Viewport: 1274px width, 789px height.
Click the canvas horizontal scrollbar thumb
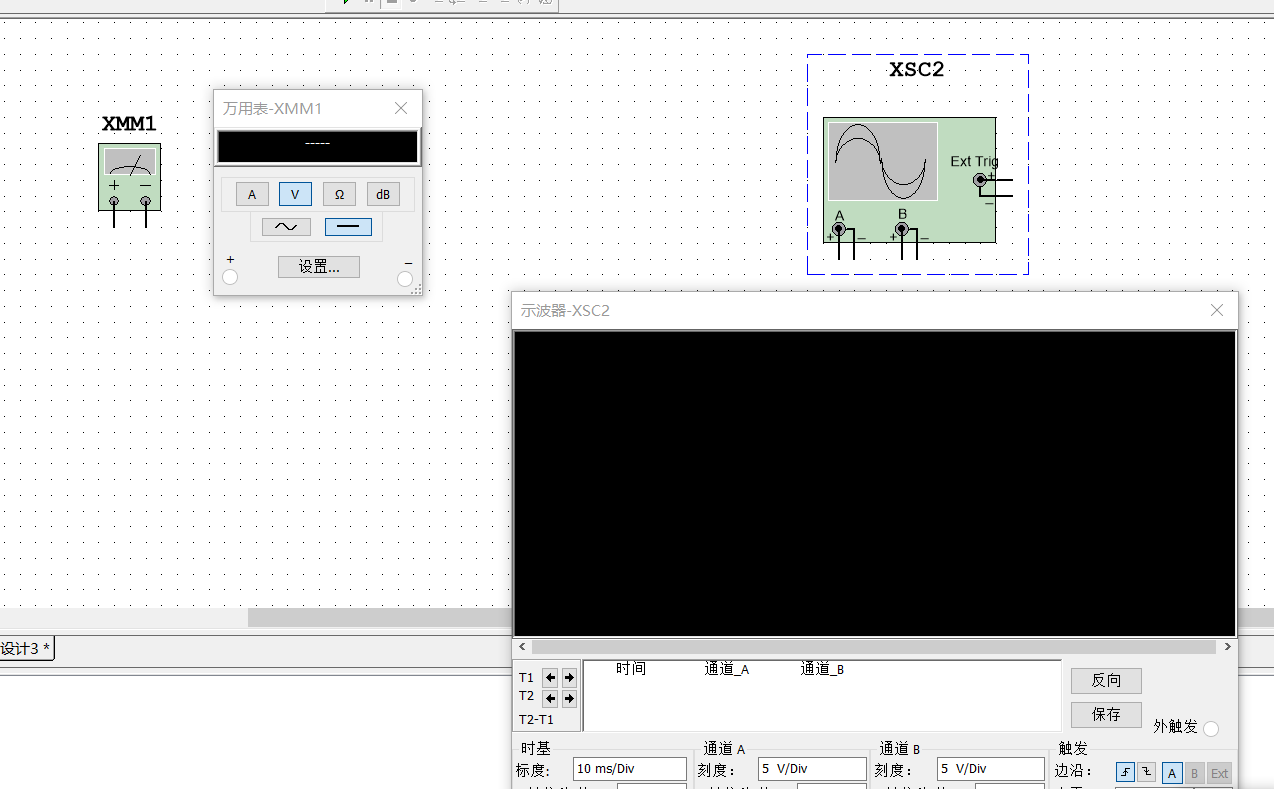tap(380, 618)
